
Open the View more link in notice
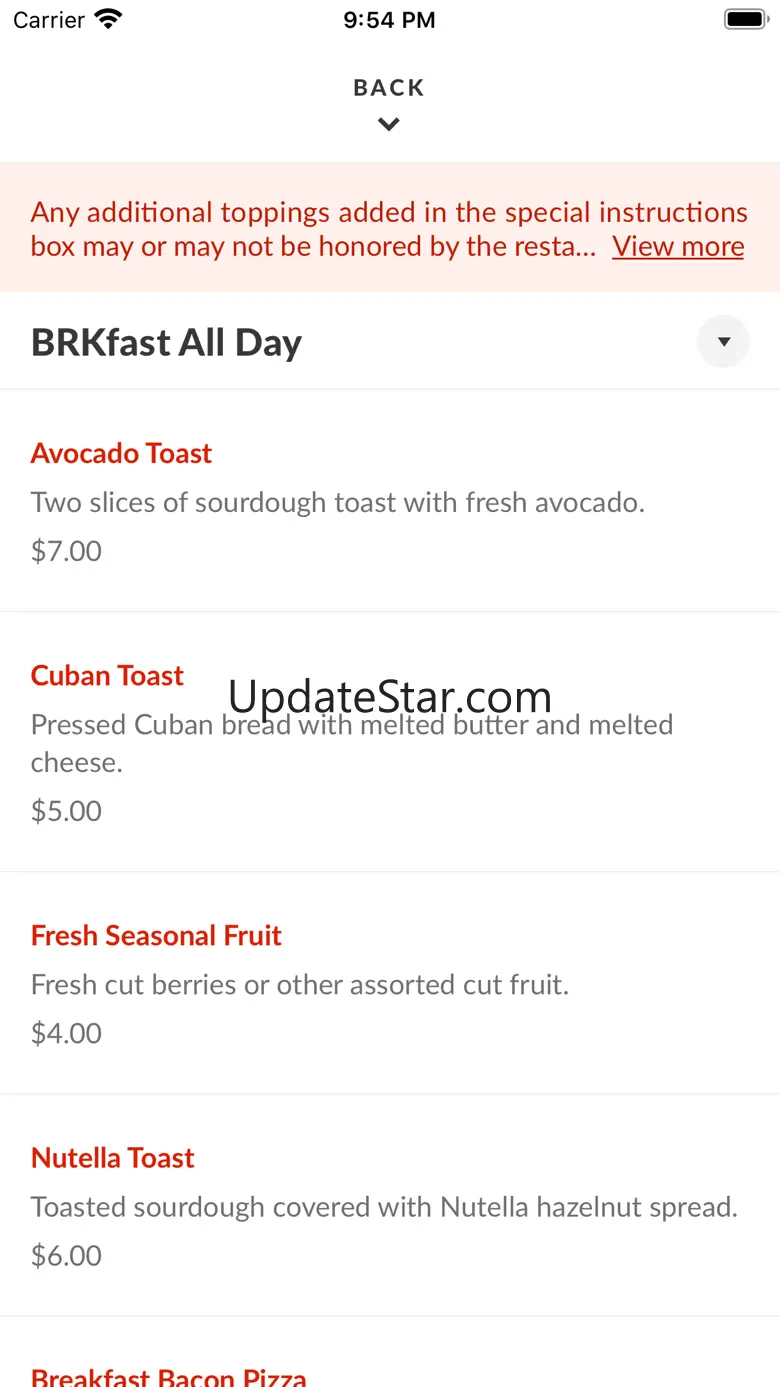point(678,246)
